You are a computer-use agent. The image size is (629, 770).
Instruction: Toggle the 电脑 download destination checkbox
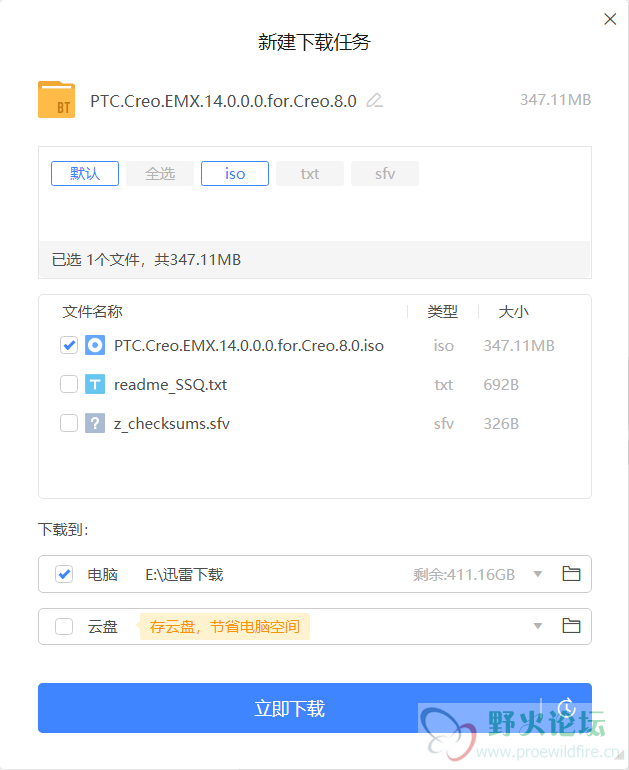coord(64,574)
